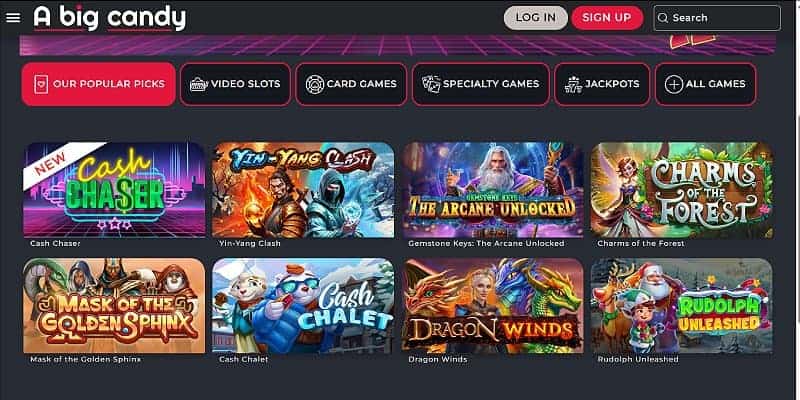The width and height of the screenshot is (800, 400).
Task: Click the A big candy logo
Action: (x=110, y=18)
